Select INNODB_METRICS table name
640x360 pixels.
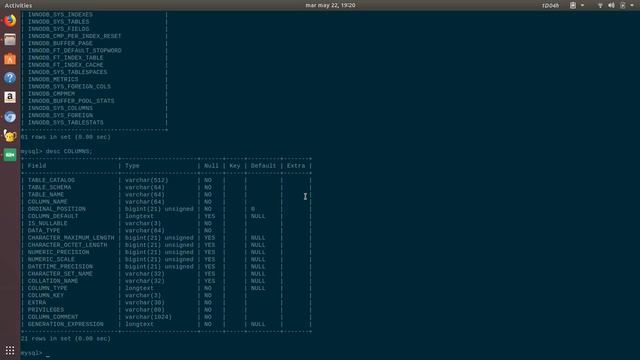click(53, 80)
